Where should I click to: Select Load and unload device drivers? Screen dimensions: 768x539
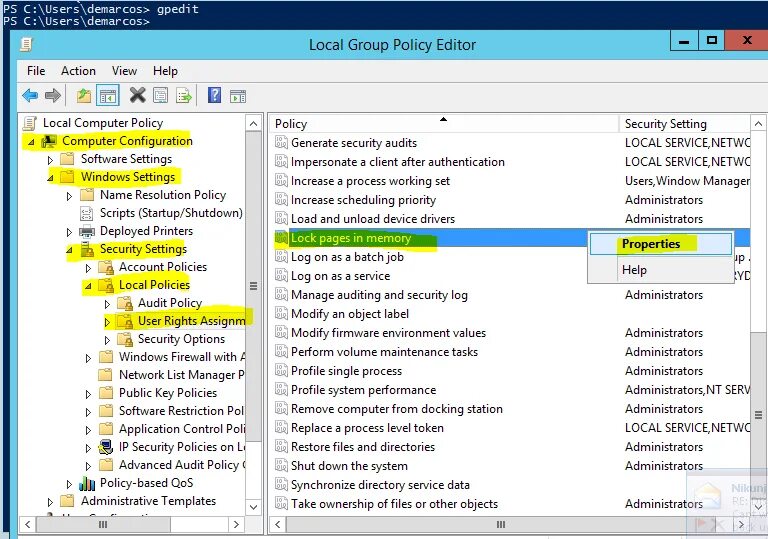point(373,219)
